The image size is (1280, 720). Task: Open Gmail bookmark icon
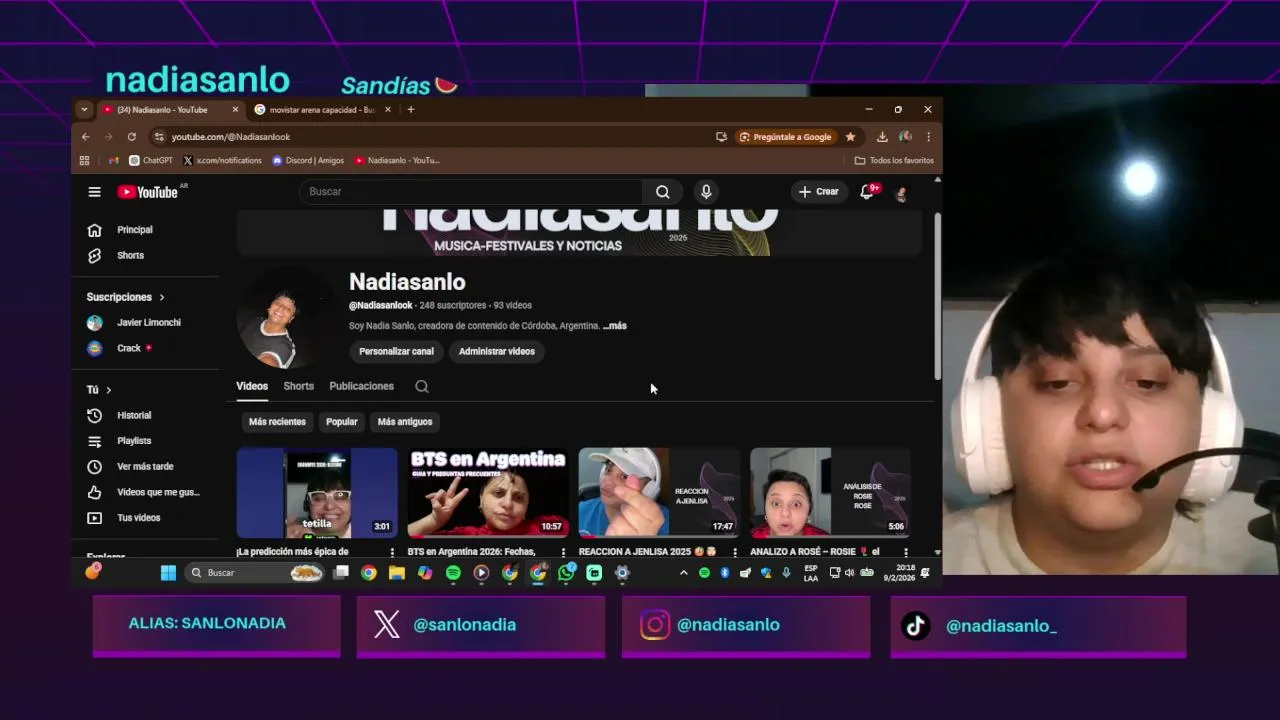(113, 160)
